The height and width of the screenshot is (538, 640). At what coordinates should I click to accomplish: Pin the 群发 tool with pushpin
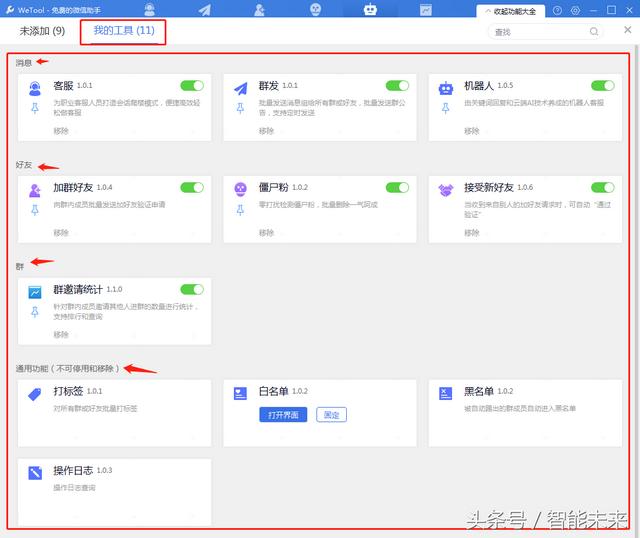[x=240, y=108]
